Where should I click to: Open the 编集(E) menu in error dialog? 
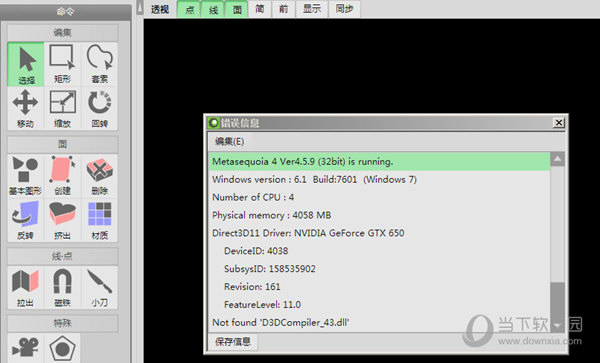[x=230, y=142]
